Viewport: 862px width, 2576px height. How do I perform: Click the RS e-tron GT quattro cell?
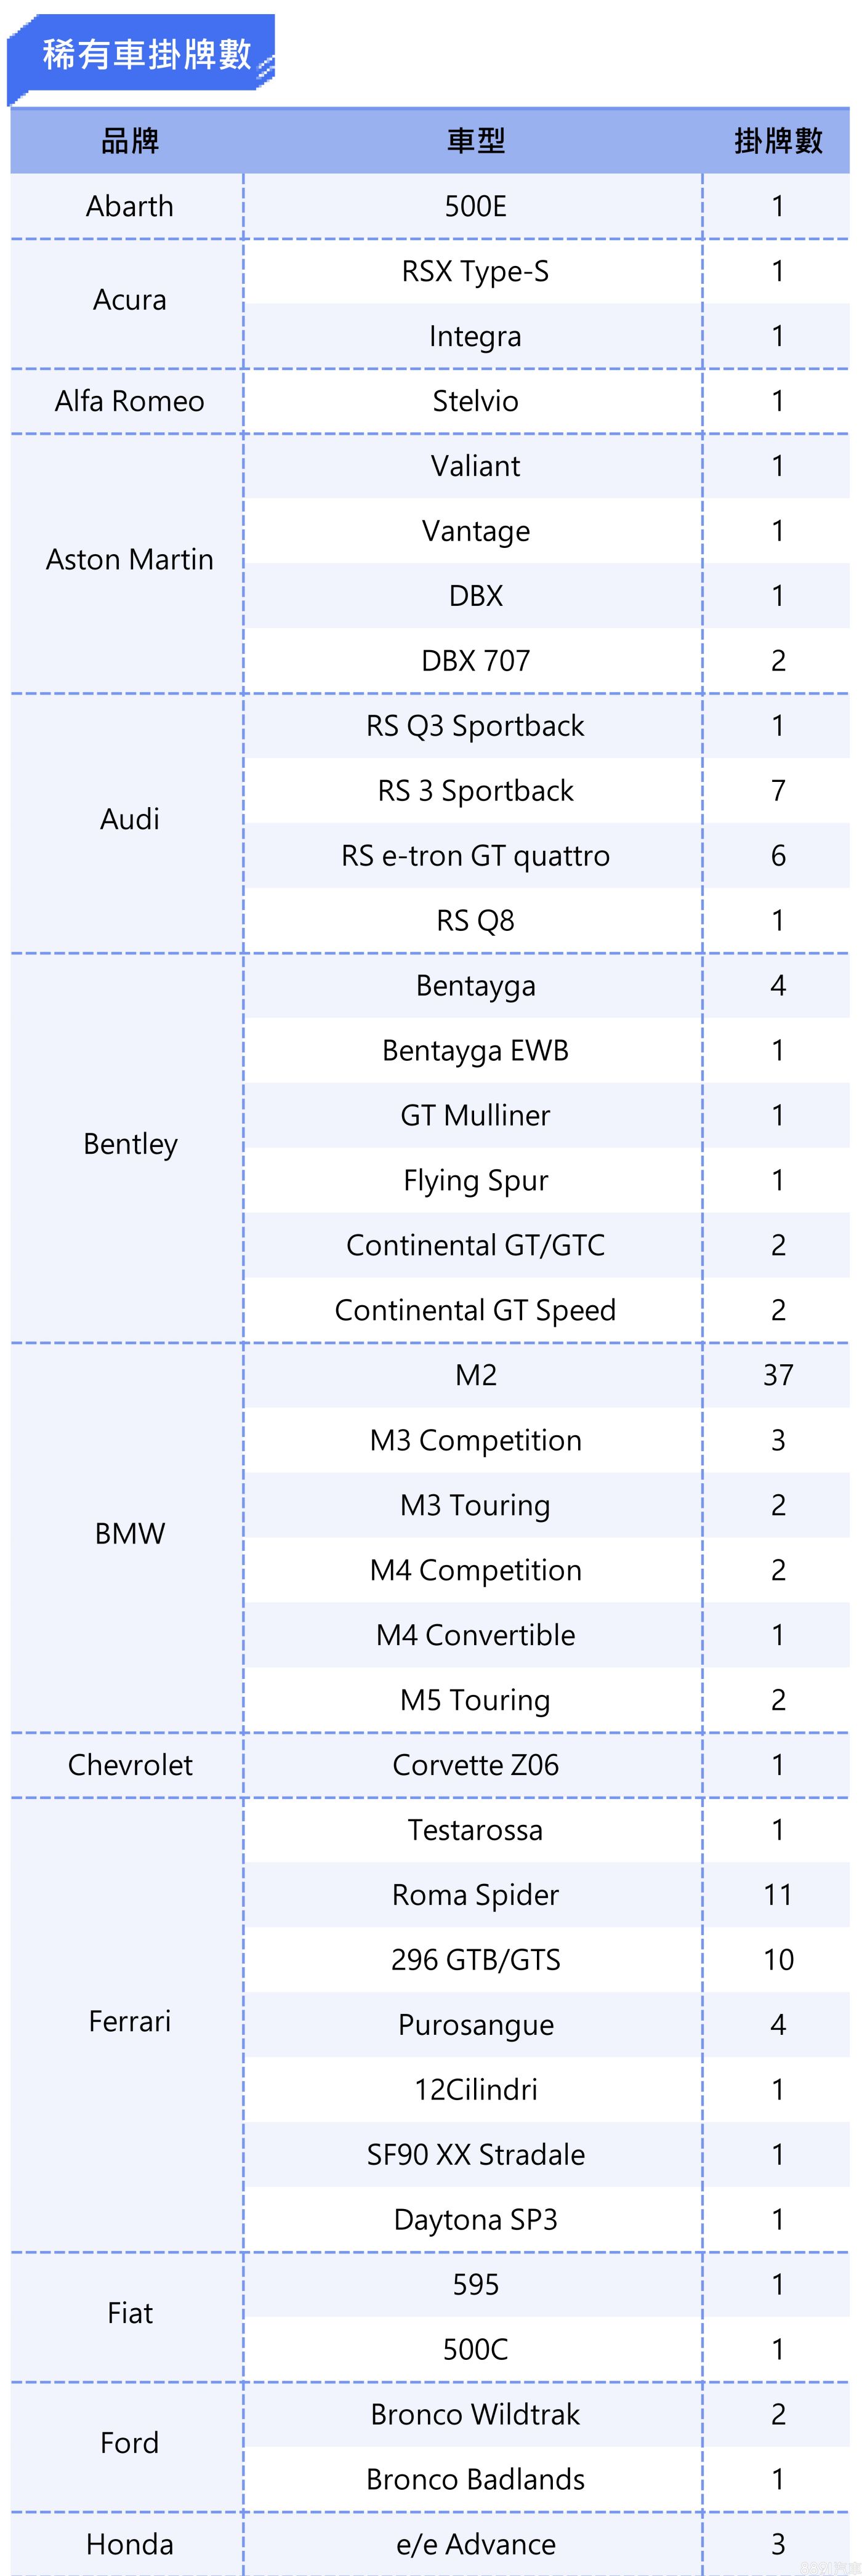[x=475, y=855]
